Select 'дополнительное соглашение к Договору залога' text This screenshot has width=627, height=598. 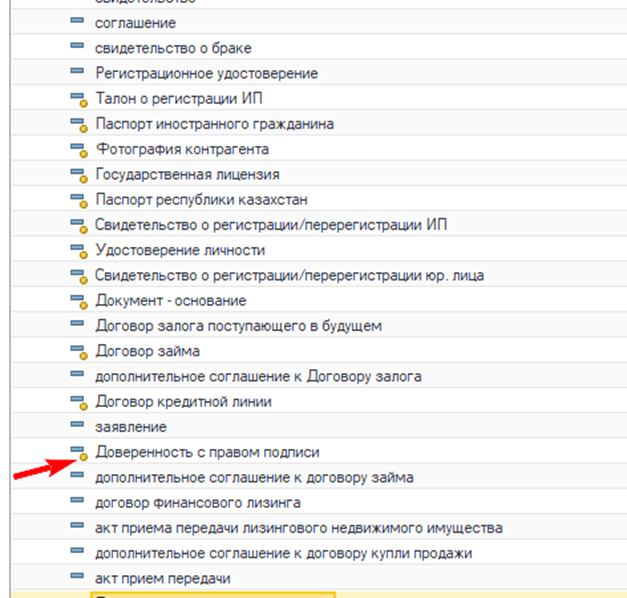tap(258, 376)
